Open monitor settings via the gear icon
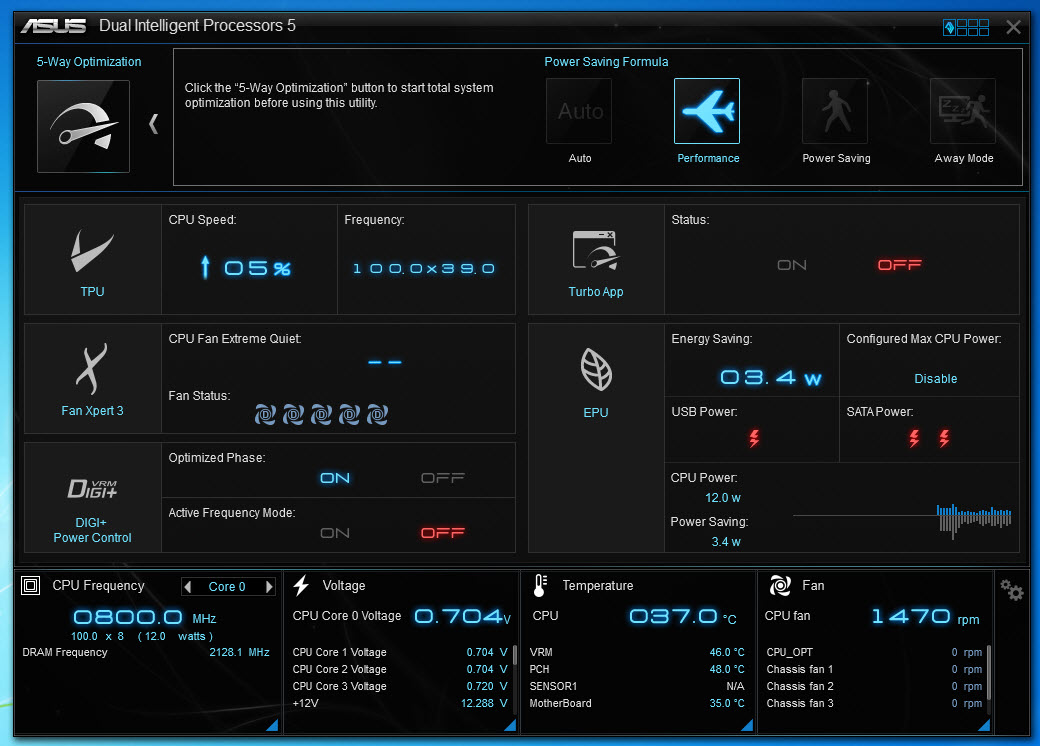This screenshot has width=1040, height=746. (1012, 590)
